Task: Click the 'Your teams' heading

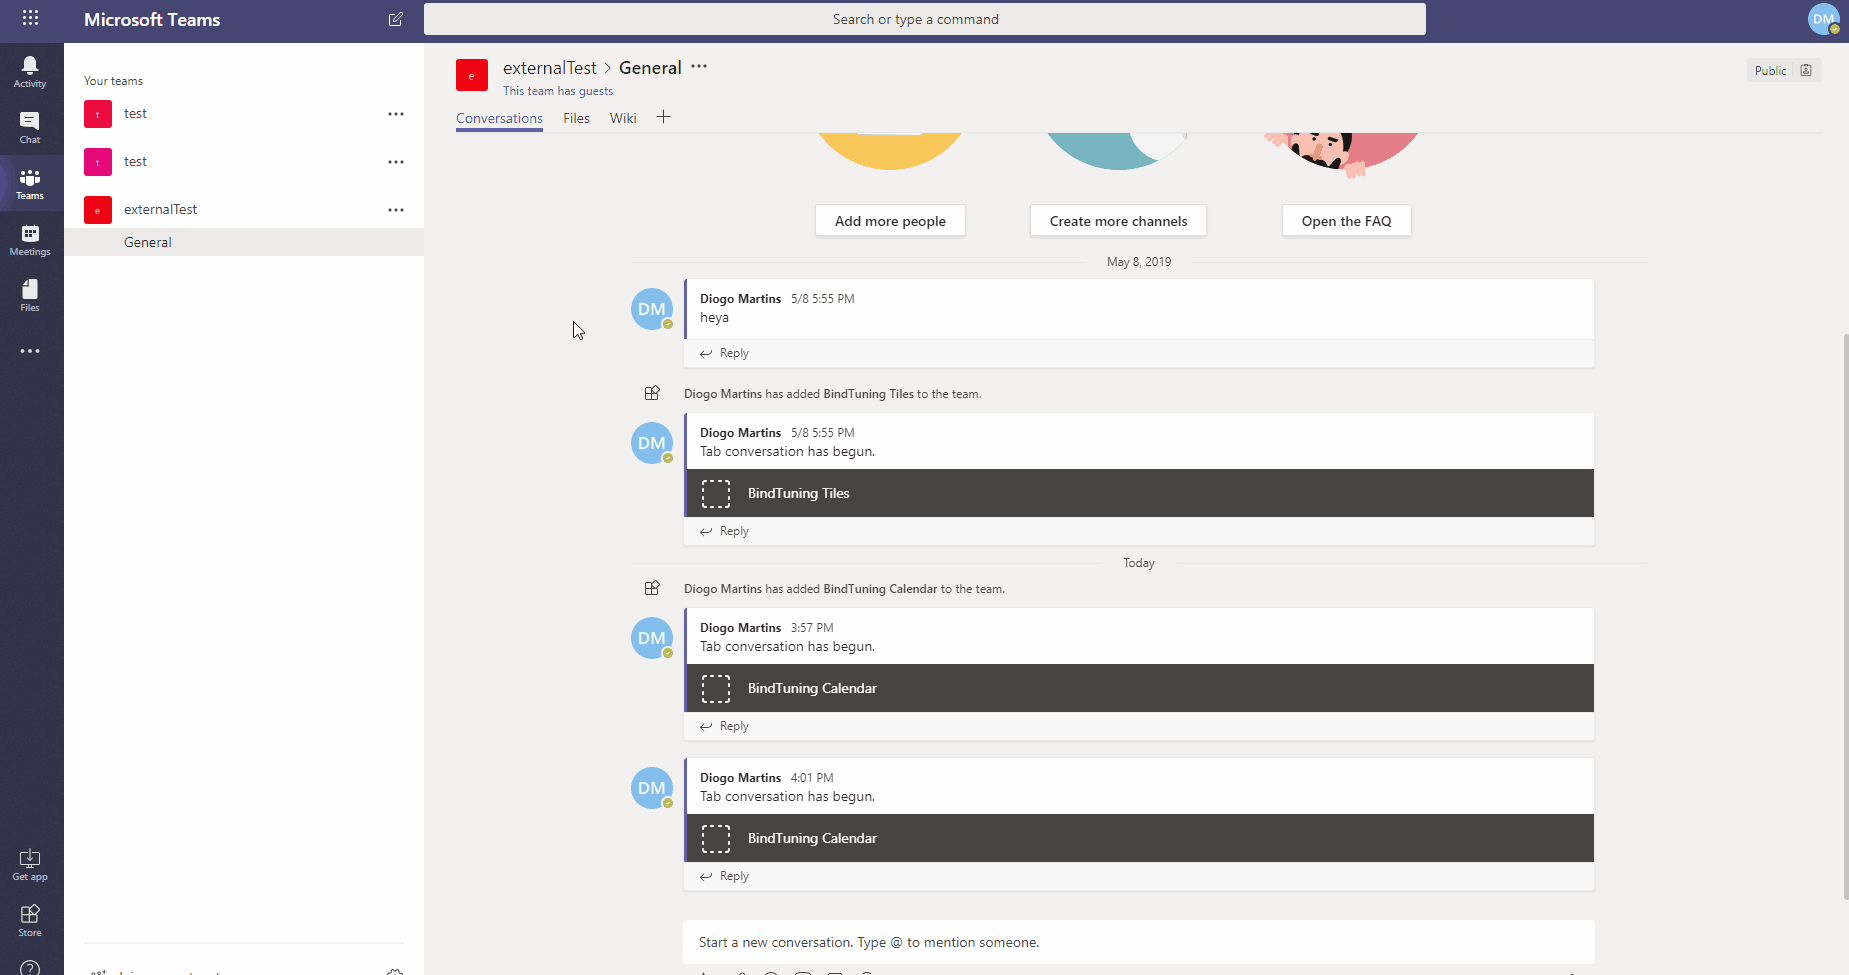Action: pos(113,81)
